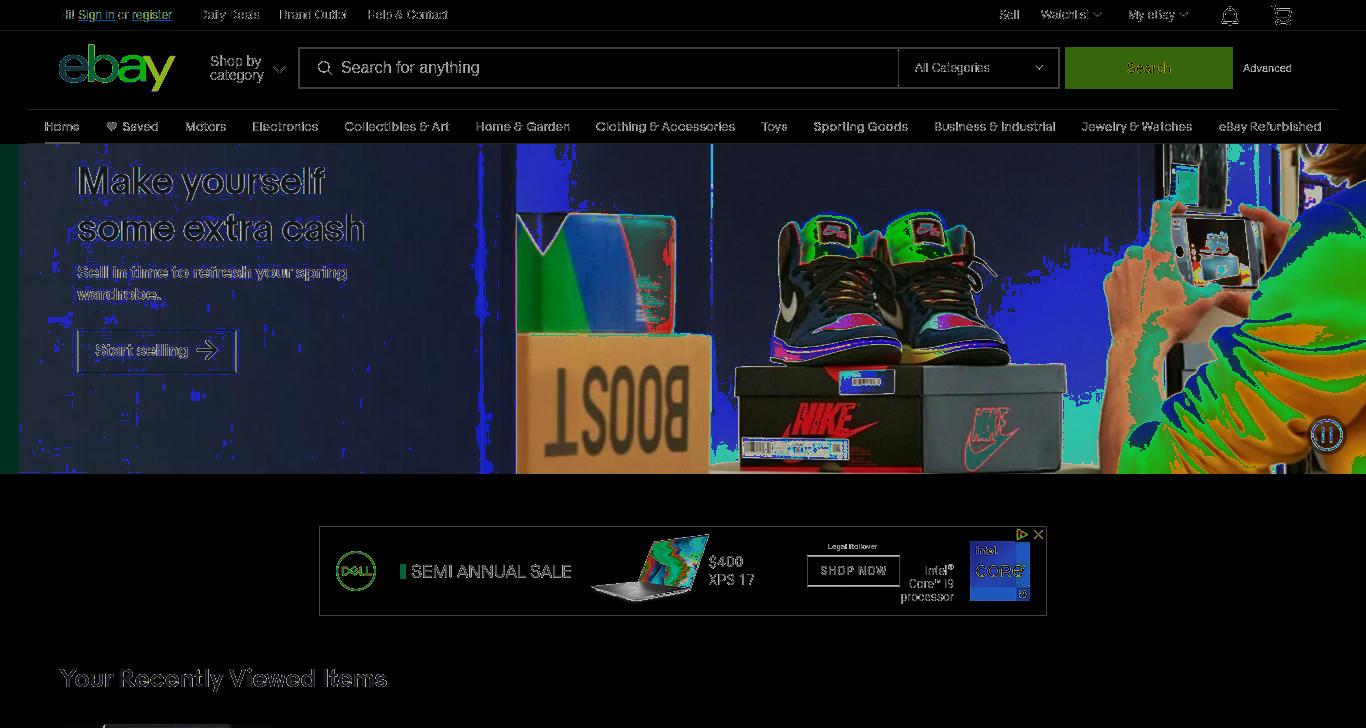Open Toys category
Screen dimensions: 1366x728
pyautogui.click(x=774, y=127)
